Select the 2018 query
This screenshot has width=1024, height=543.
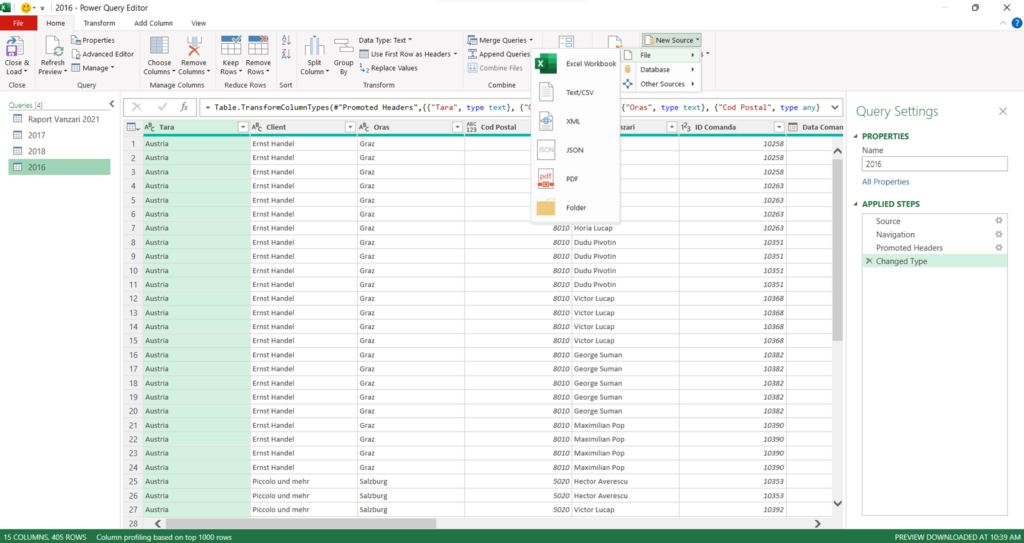(x=59, y=151)
